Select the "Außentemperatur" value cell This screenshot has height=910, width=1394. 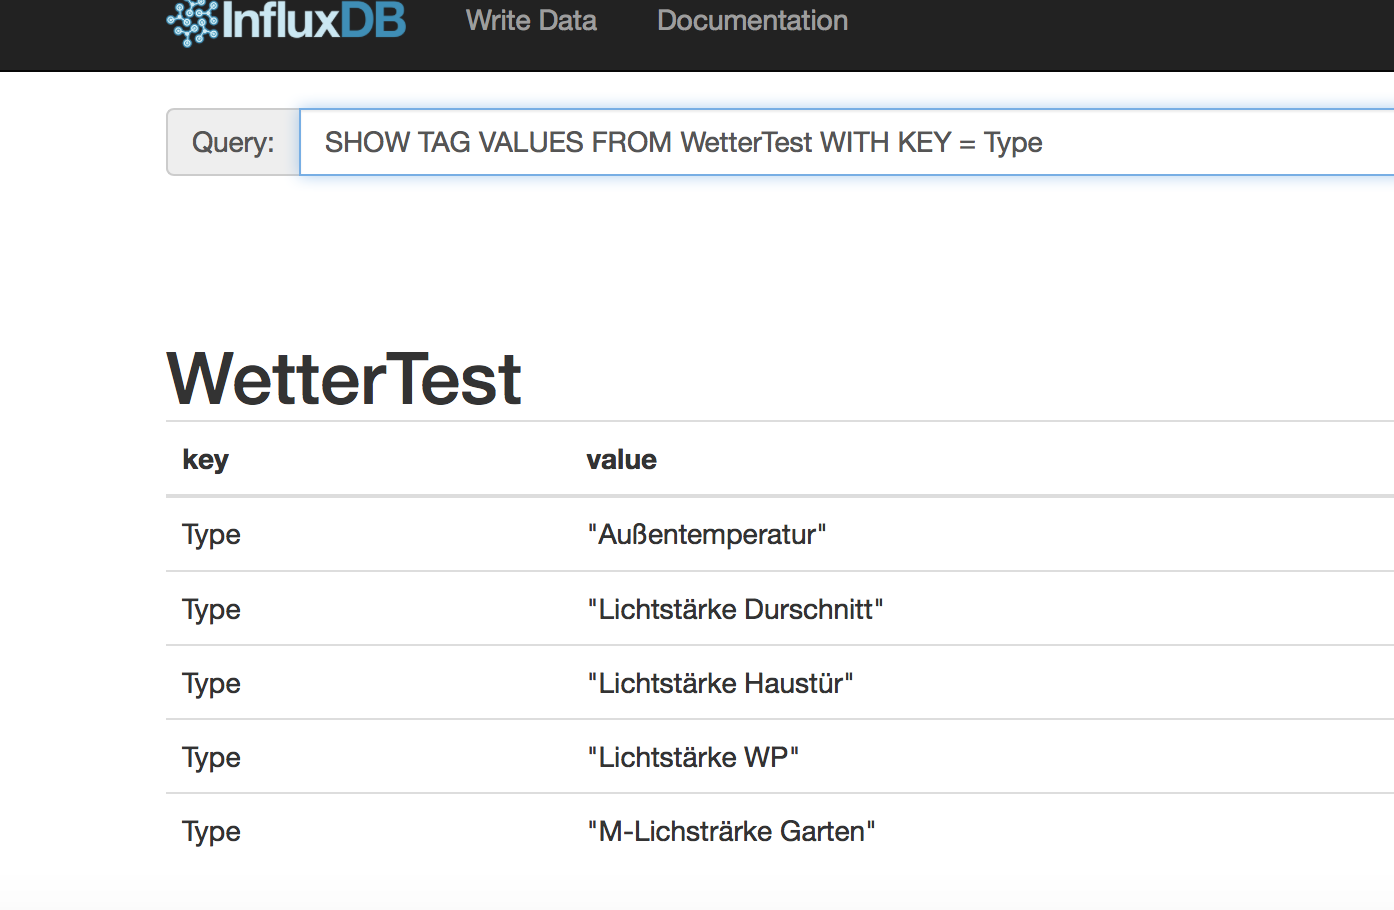tap(707, 535)
